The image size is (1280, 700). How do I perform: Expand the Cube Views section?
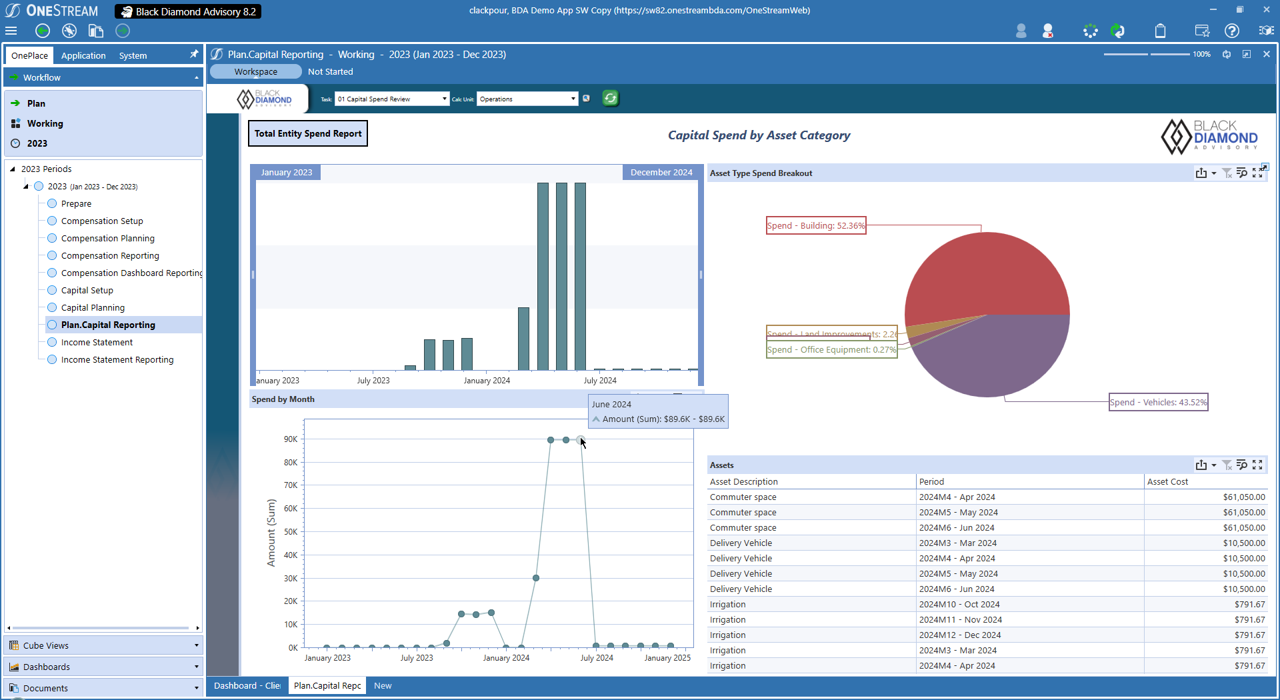tap(103, 646)
